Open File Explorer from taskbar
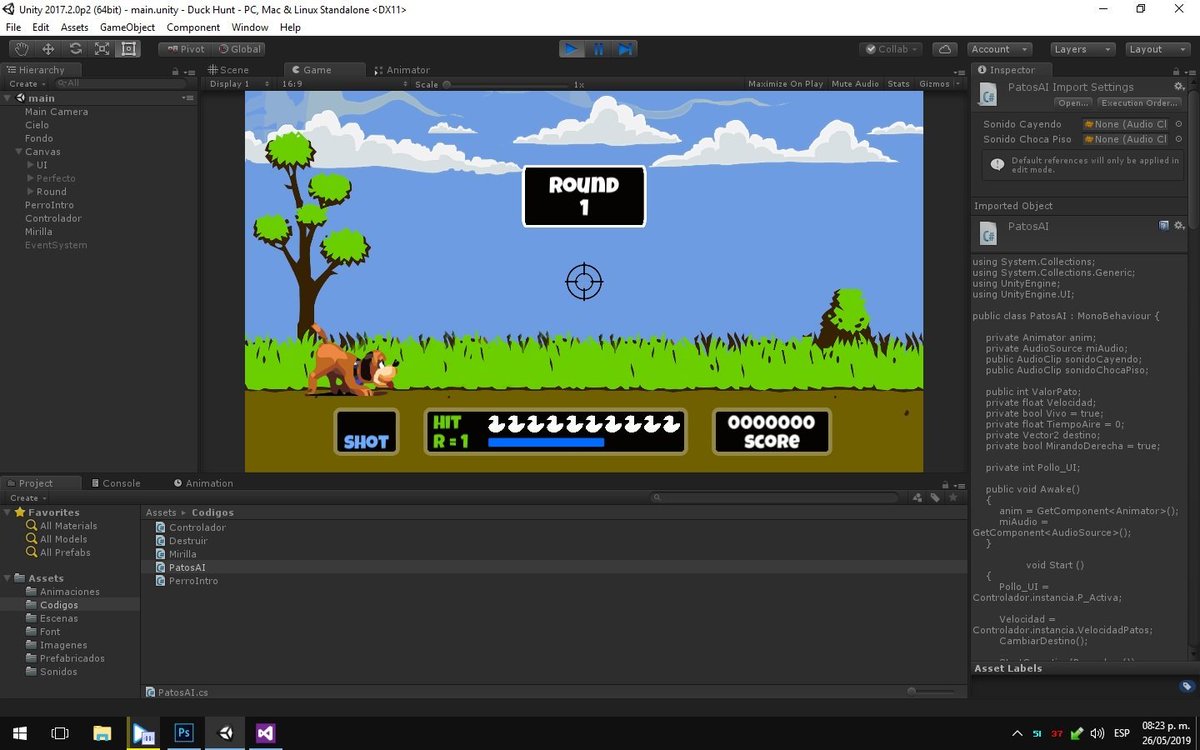Screen dimensions: 1200x750 pyautogui.click(x=102, y=733)
